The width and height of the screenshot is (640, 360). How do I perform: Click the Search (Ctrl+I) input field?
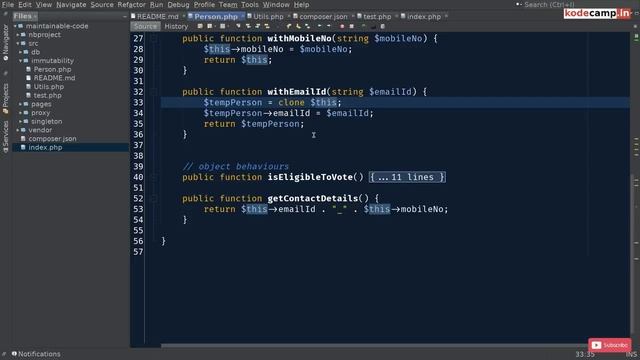[x=549, y=4]
